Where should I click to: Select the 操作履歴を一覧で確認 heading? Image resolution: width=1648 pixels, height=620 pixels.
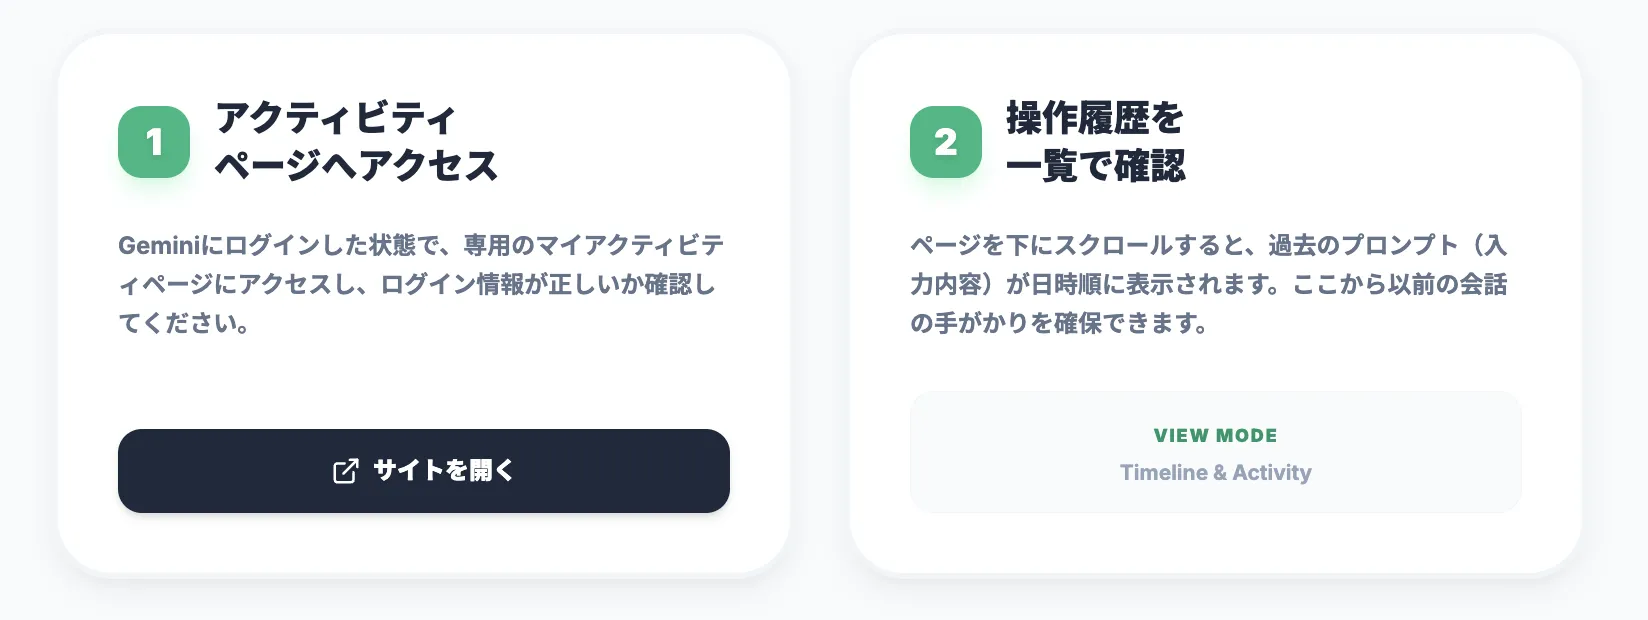tap(1094, 143)
